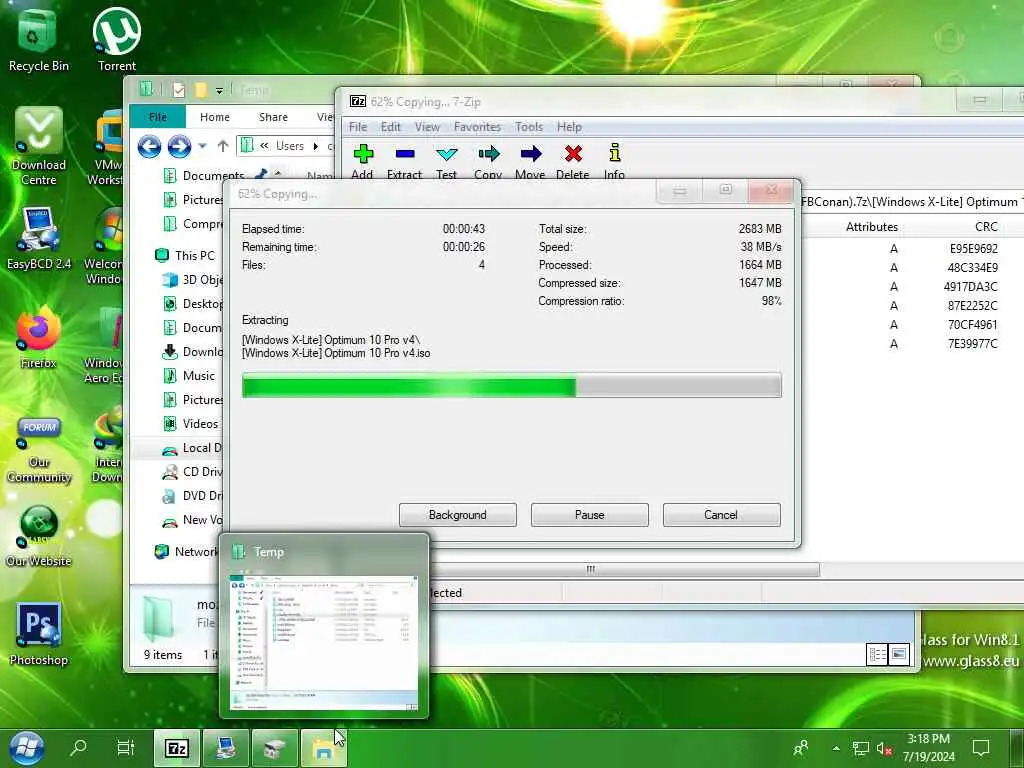Pause the extraction progress

589,515
